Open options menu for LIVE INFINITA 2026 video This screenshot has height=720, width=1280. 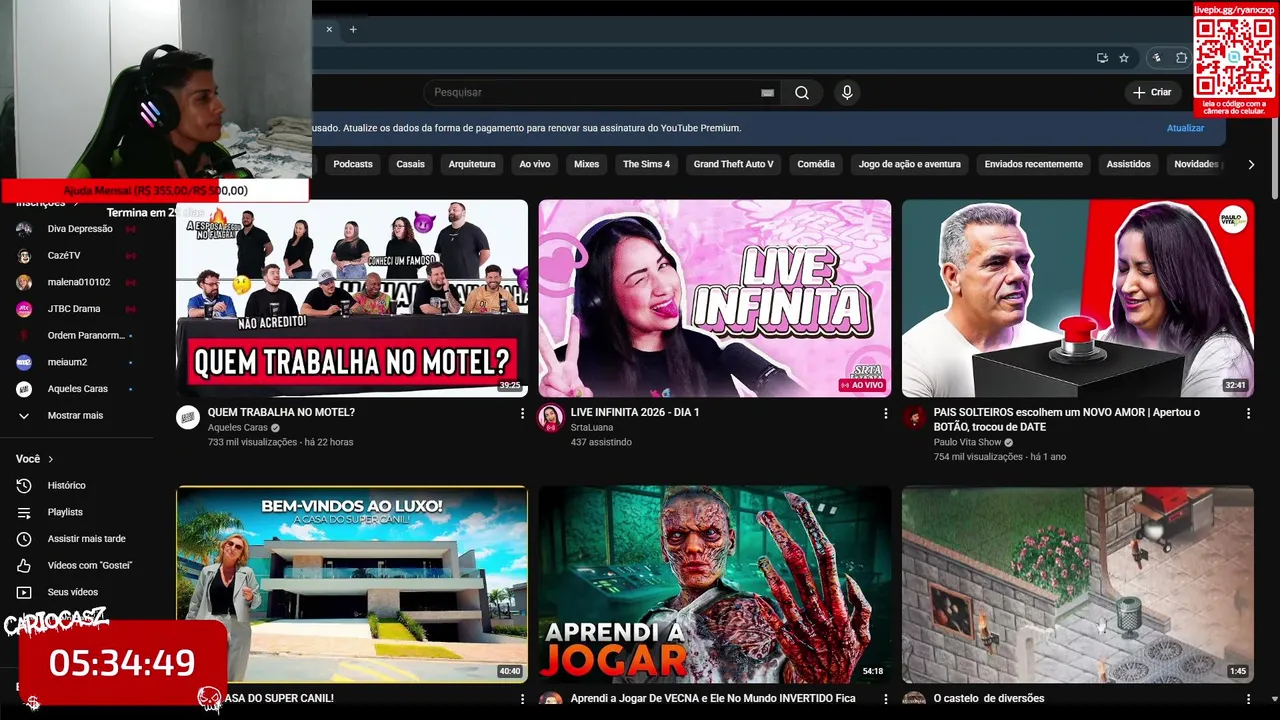tap(885, 413)
